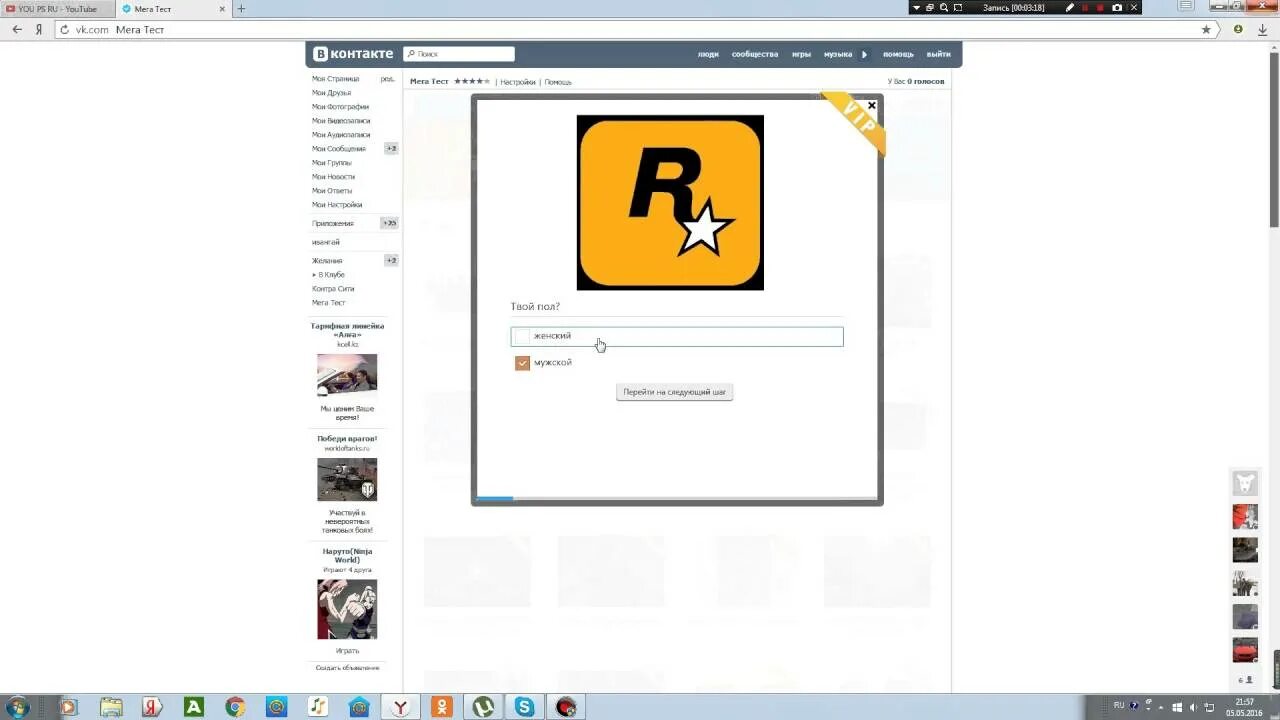Open recorder dropdown arrow menu
The image size is (1280, 720).
[916, 7]
